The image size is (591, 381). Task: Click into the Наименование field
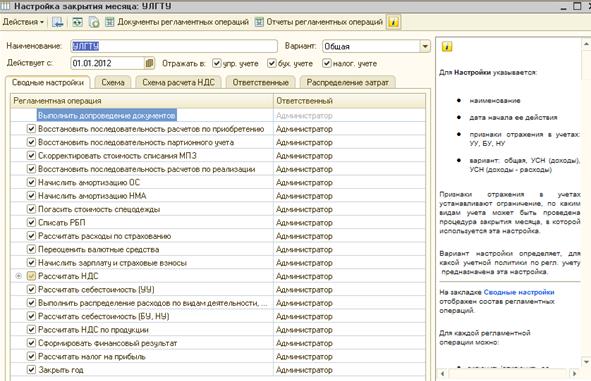(x=174, y=46)
